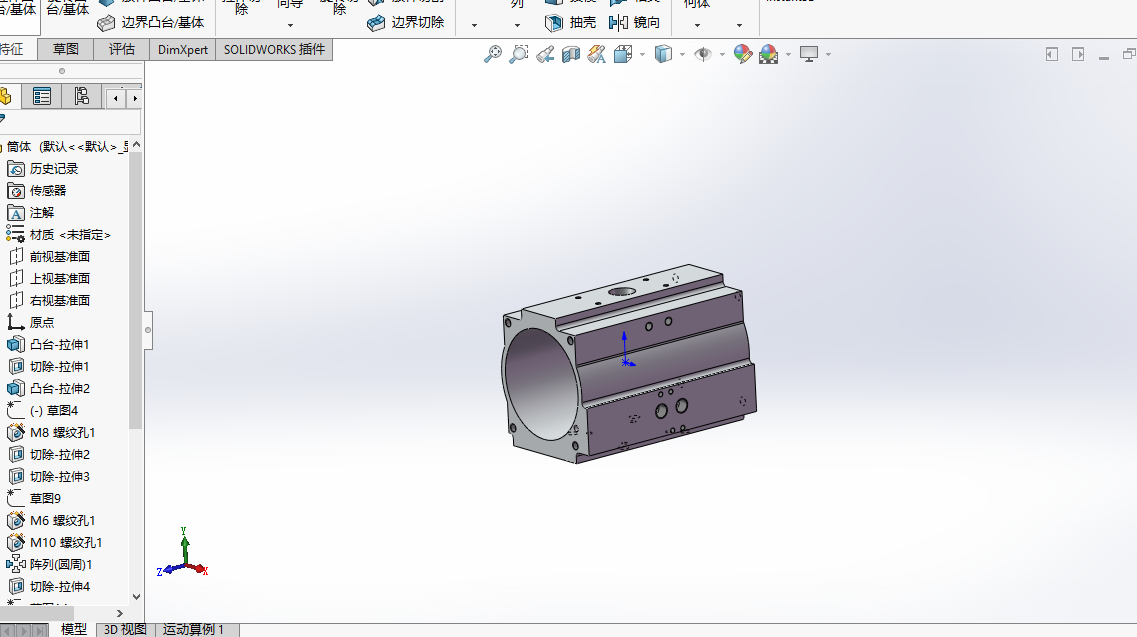Activate the Section View icon

(571, 54)
